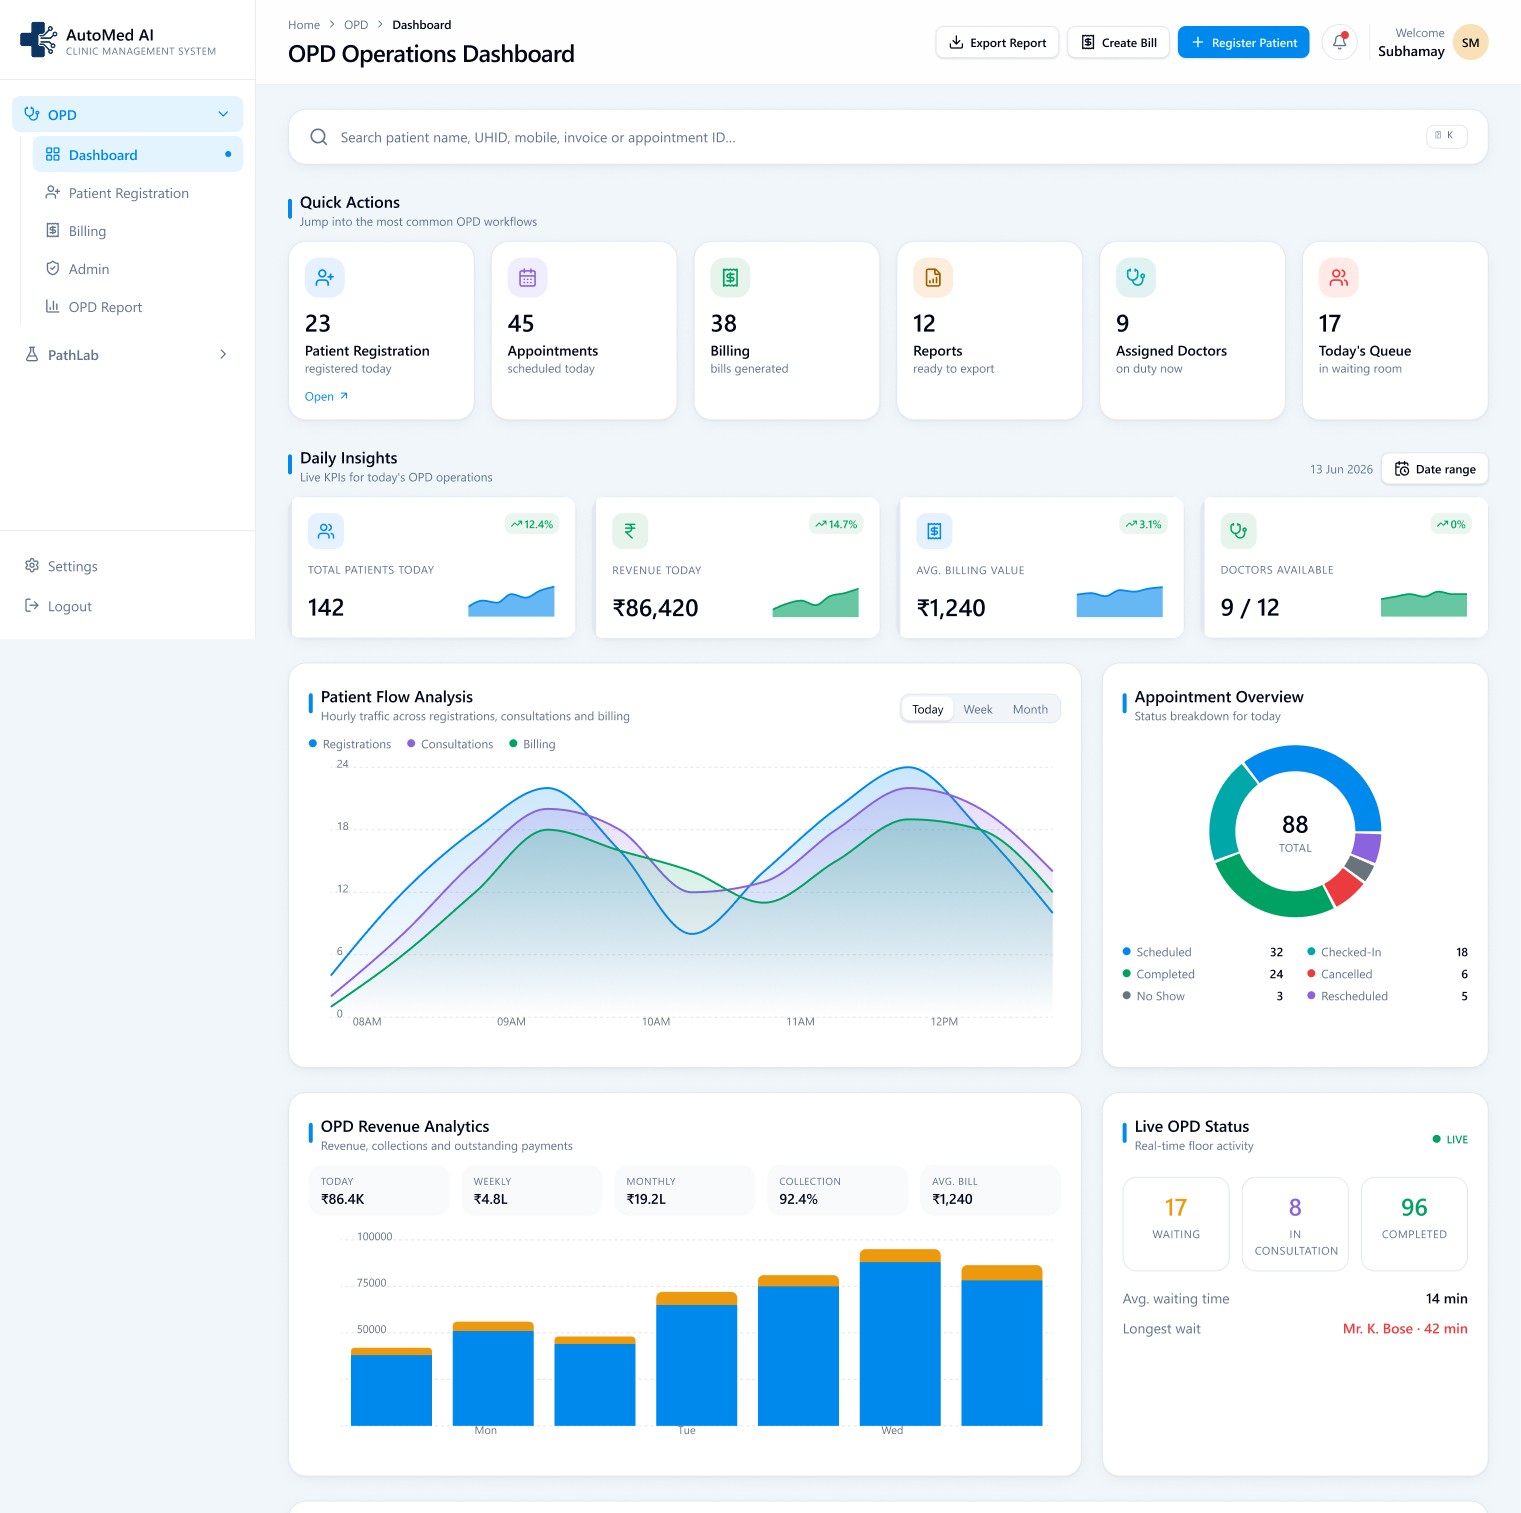Focus the patient search input field

pyautogui.click(x=888, y=137)
